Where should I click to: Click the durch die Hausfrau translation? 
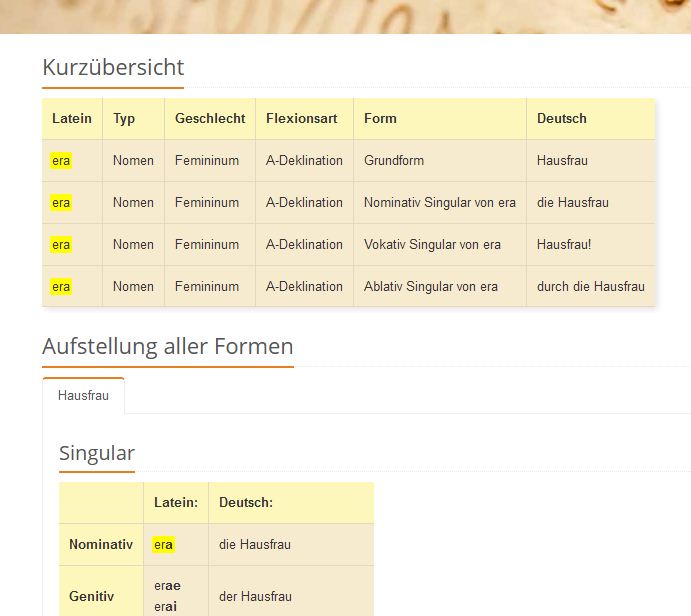(591, 286)
